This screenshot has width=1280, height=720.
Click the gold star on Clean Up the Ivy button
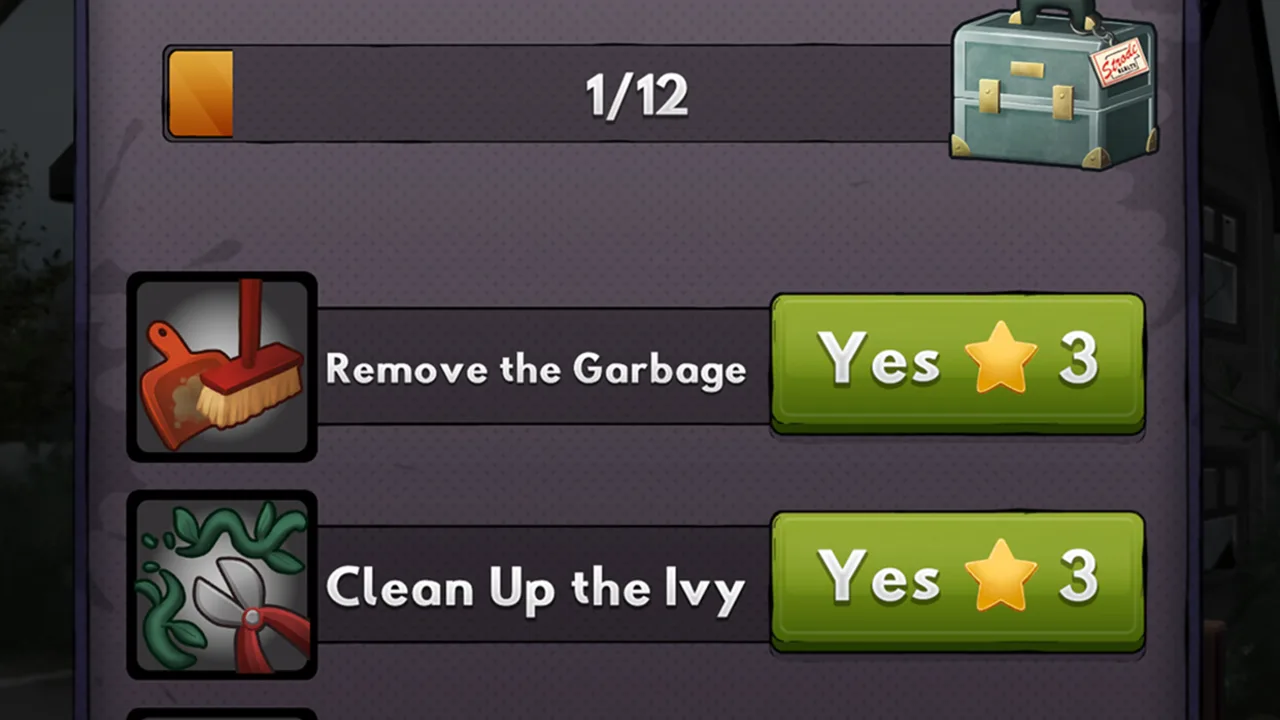coord(1001,577)
